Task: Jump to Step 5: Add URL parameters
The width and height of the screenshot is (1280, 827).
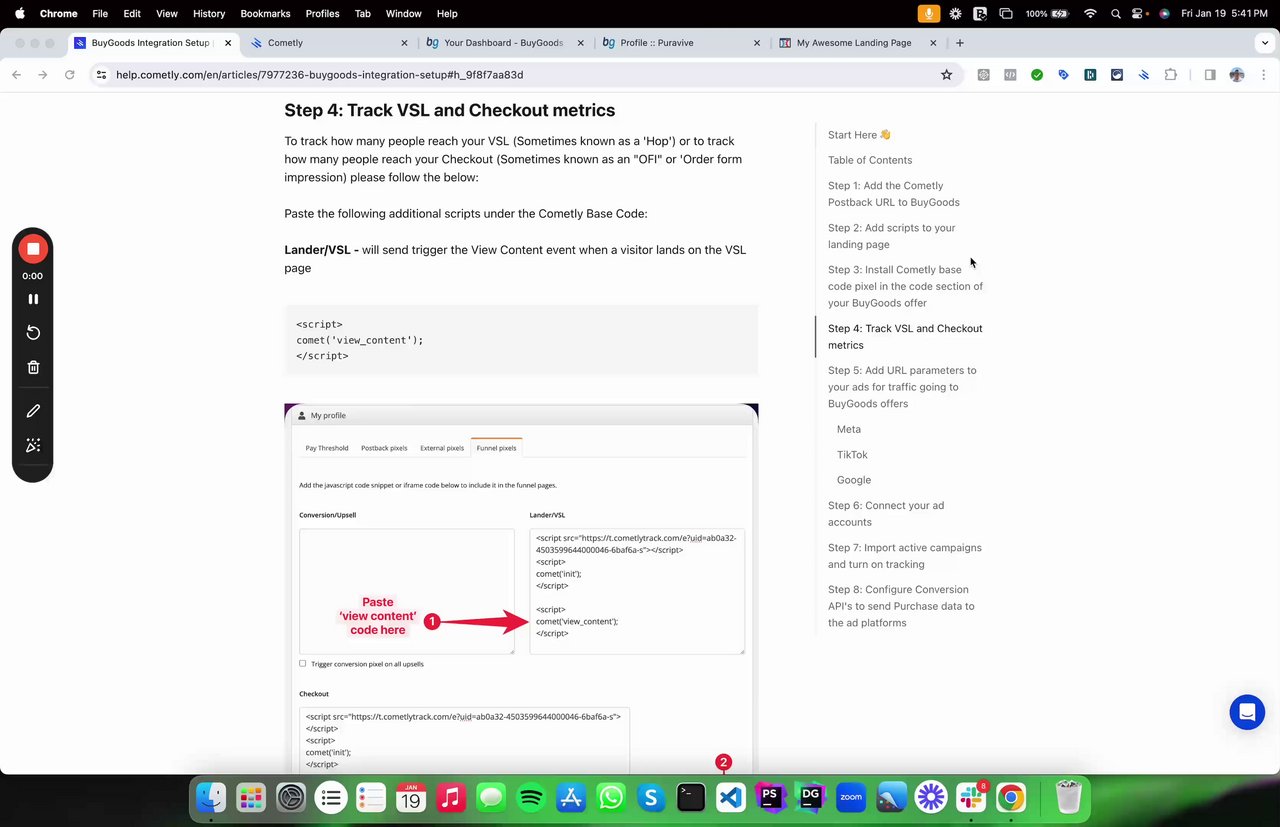Action: pyautogui.click(x=902, y=387)
